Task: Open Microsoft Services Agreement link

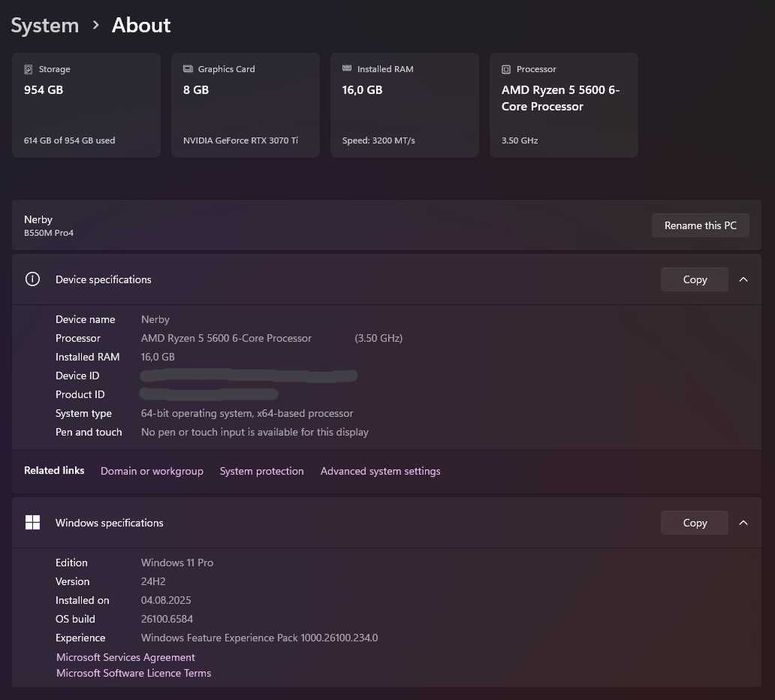Action: pyautogui.click(x=126, y=657)
